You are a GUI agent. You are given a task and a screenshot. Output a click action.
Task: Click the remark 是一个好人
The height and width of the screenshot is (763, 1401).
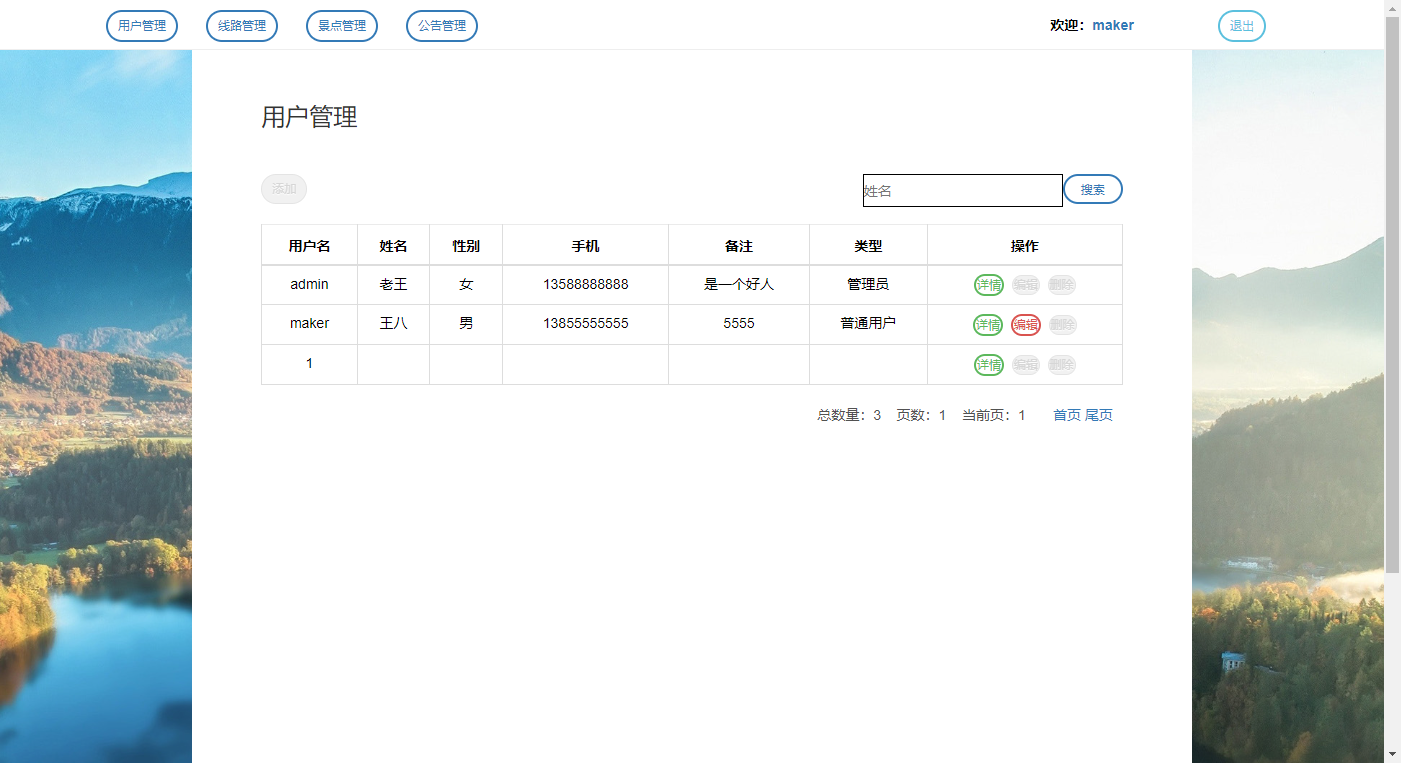[x=739, y=284]
